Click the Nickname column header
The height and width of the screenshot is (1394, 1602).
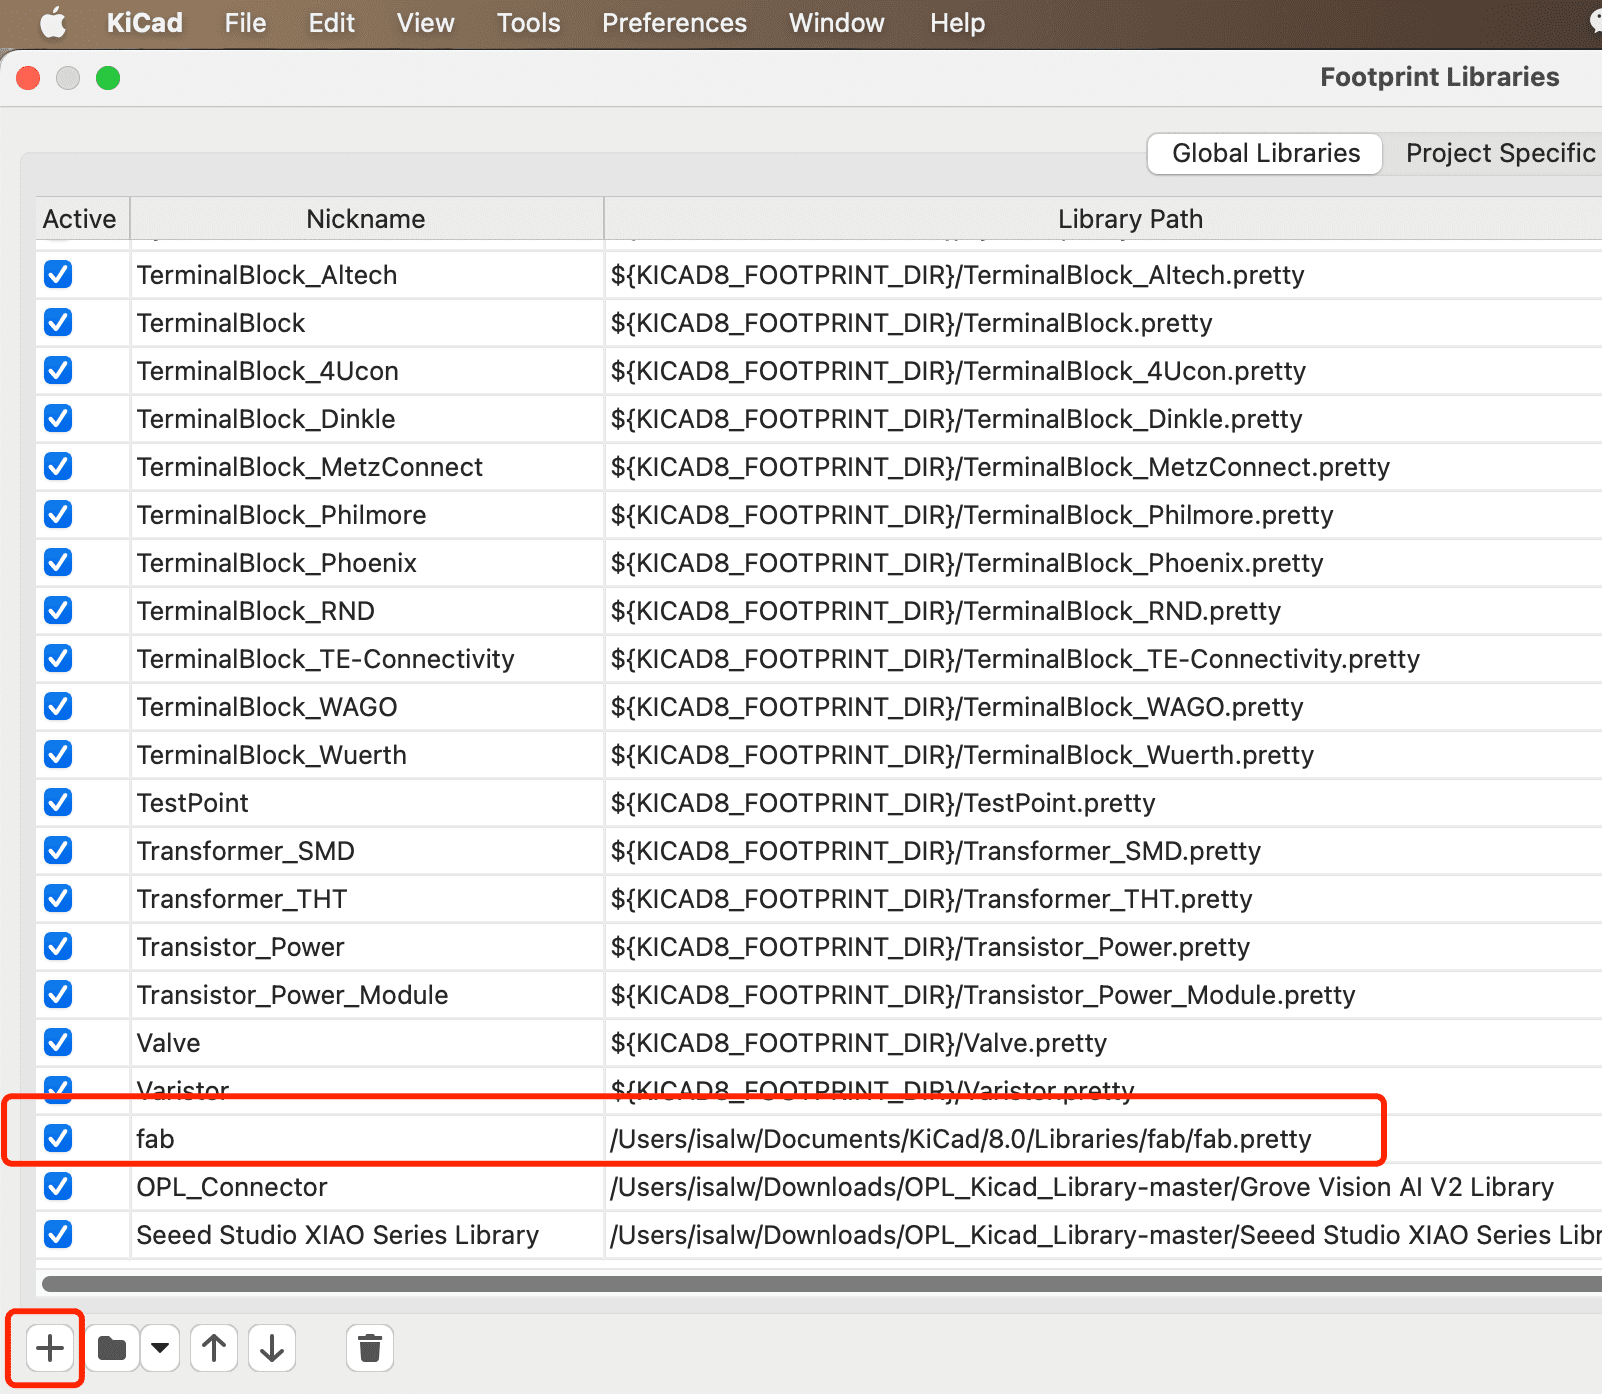coord(366,219)
